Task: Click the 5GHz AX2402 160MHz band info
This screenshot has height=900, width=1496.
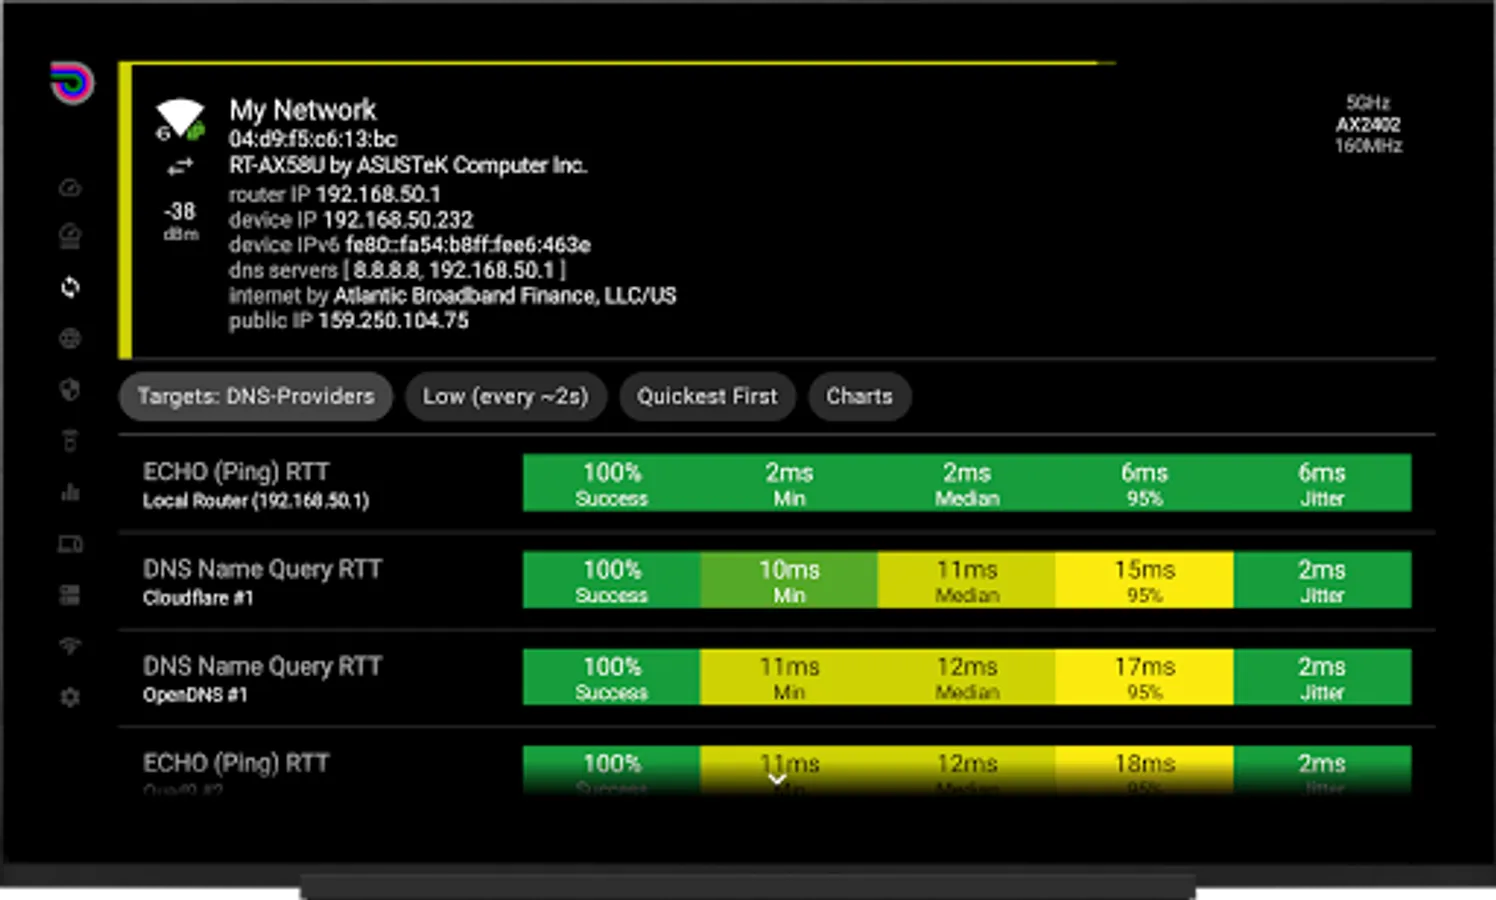Action: 1368,124
